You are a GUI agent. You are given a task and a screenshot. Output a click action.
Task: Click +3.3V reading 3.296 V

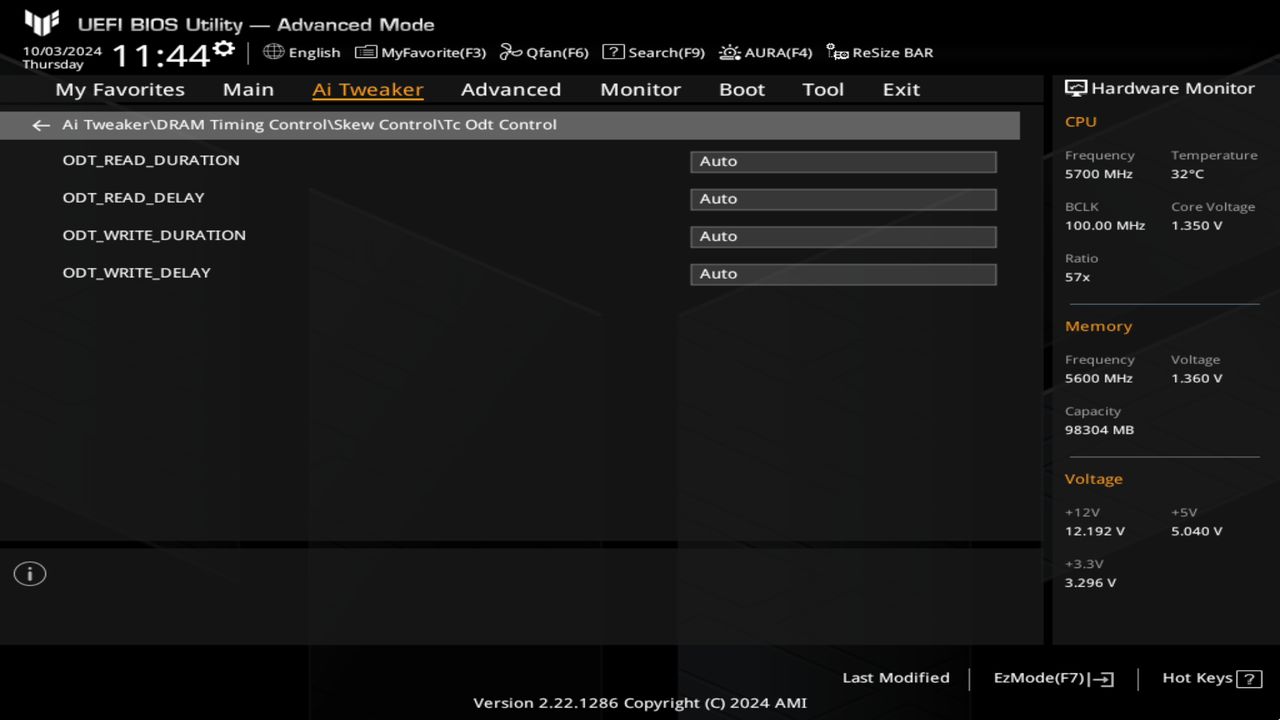pyautogui.click(x=1091, y=583)
